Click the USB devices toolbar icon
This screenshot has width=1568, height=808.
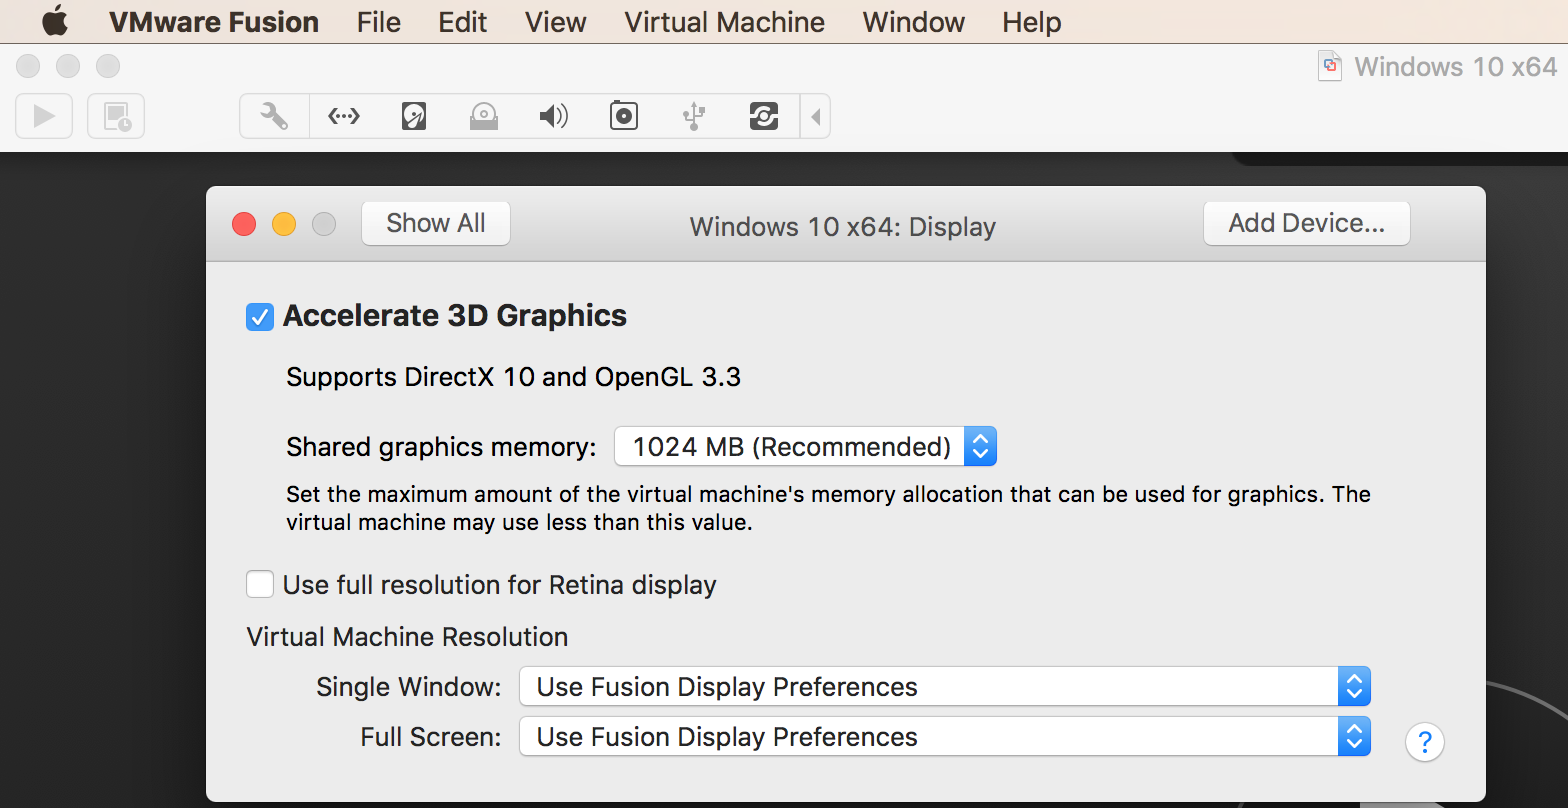pyautogui.click(x=694, y=116)
